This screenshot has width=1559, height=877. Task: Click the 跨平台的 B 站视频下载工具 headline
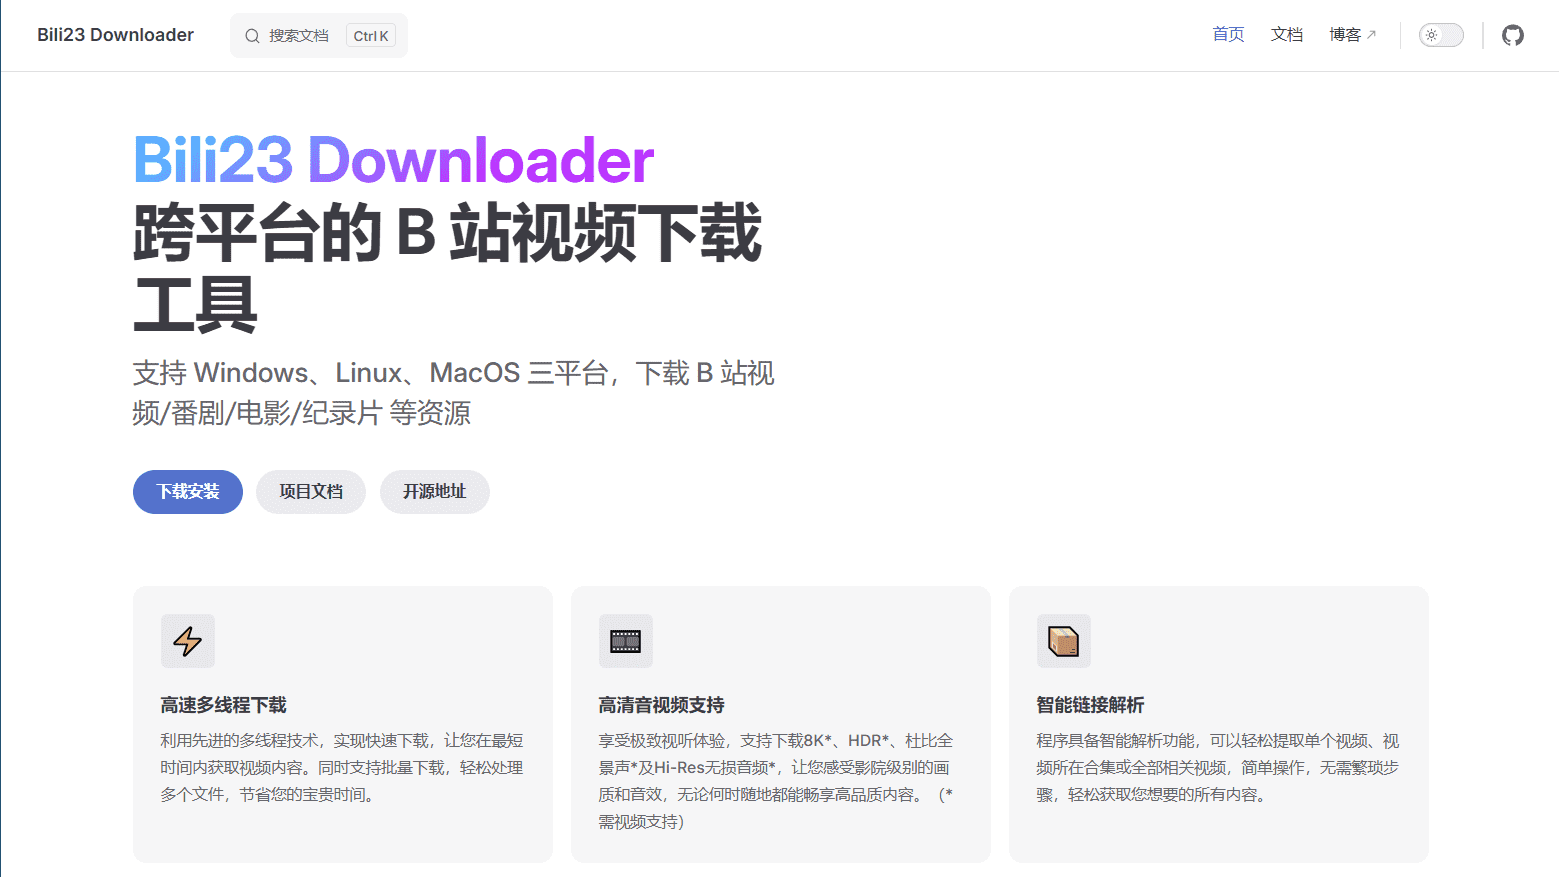[448, 267]
